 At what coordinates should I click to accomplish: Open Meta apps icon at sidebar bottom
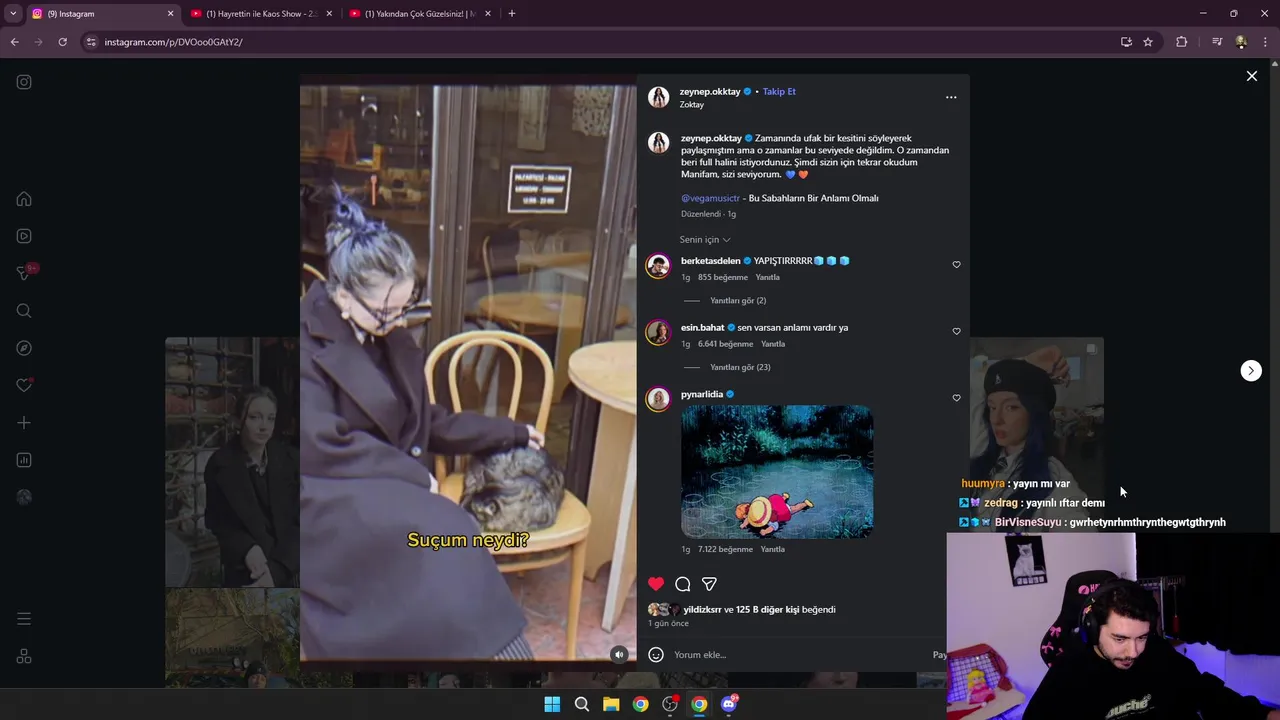24,656
